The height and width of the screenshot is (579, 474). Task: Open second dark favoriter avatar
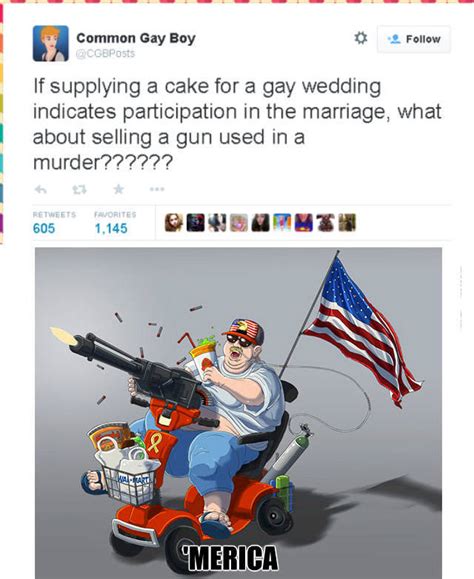[x=195, y=223]
